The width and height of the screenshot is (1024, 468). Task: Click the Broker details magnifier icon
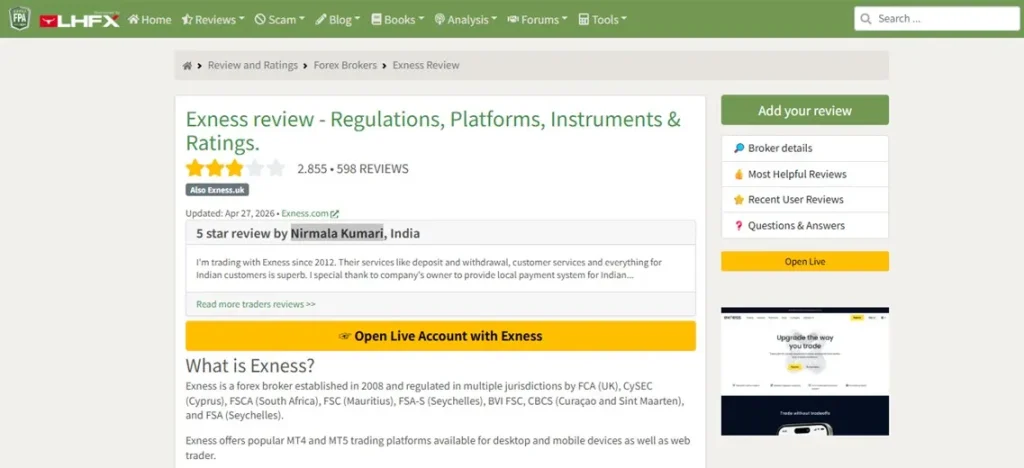tap(739, 148)
